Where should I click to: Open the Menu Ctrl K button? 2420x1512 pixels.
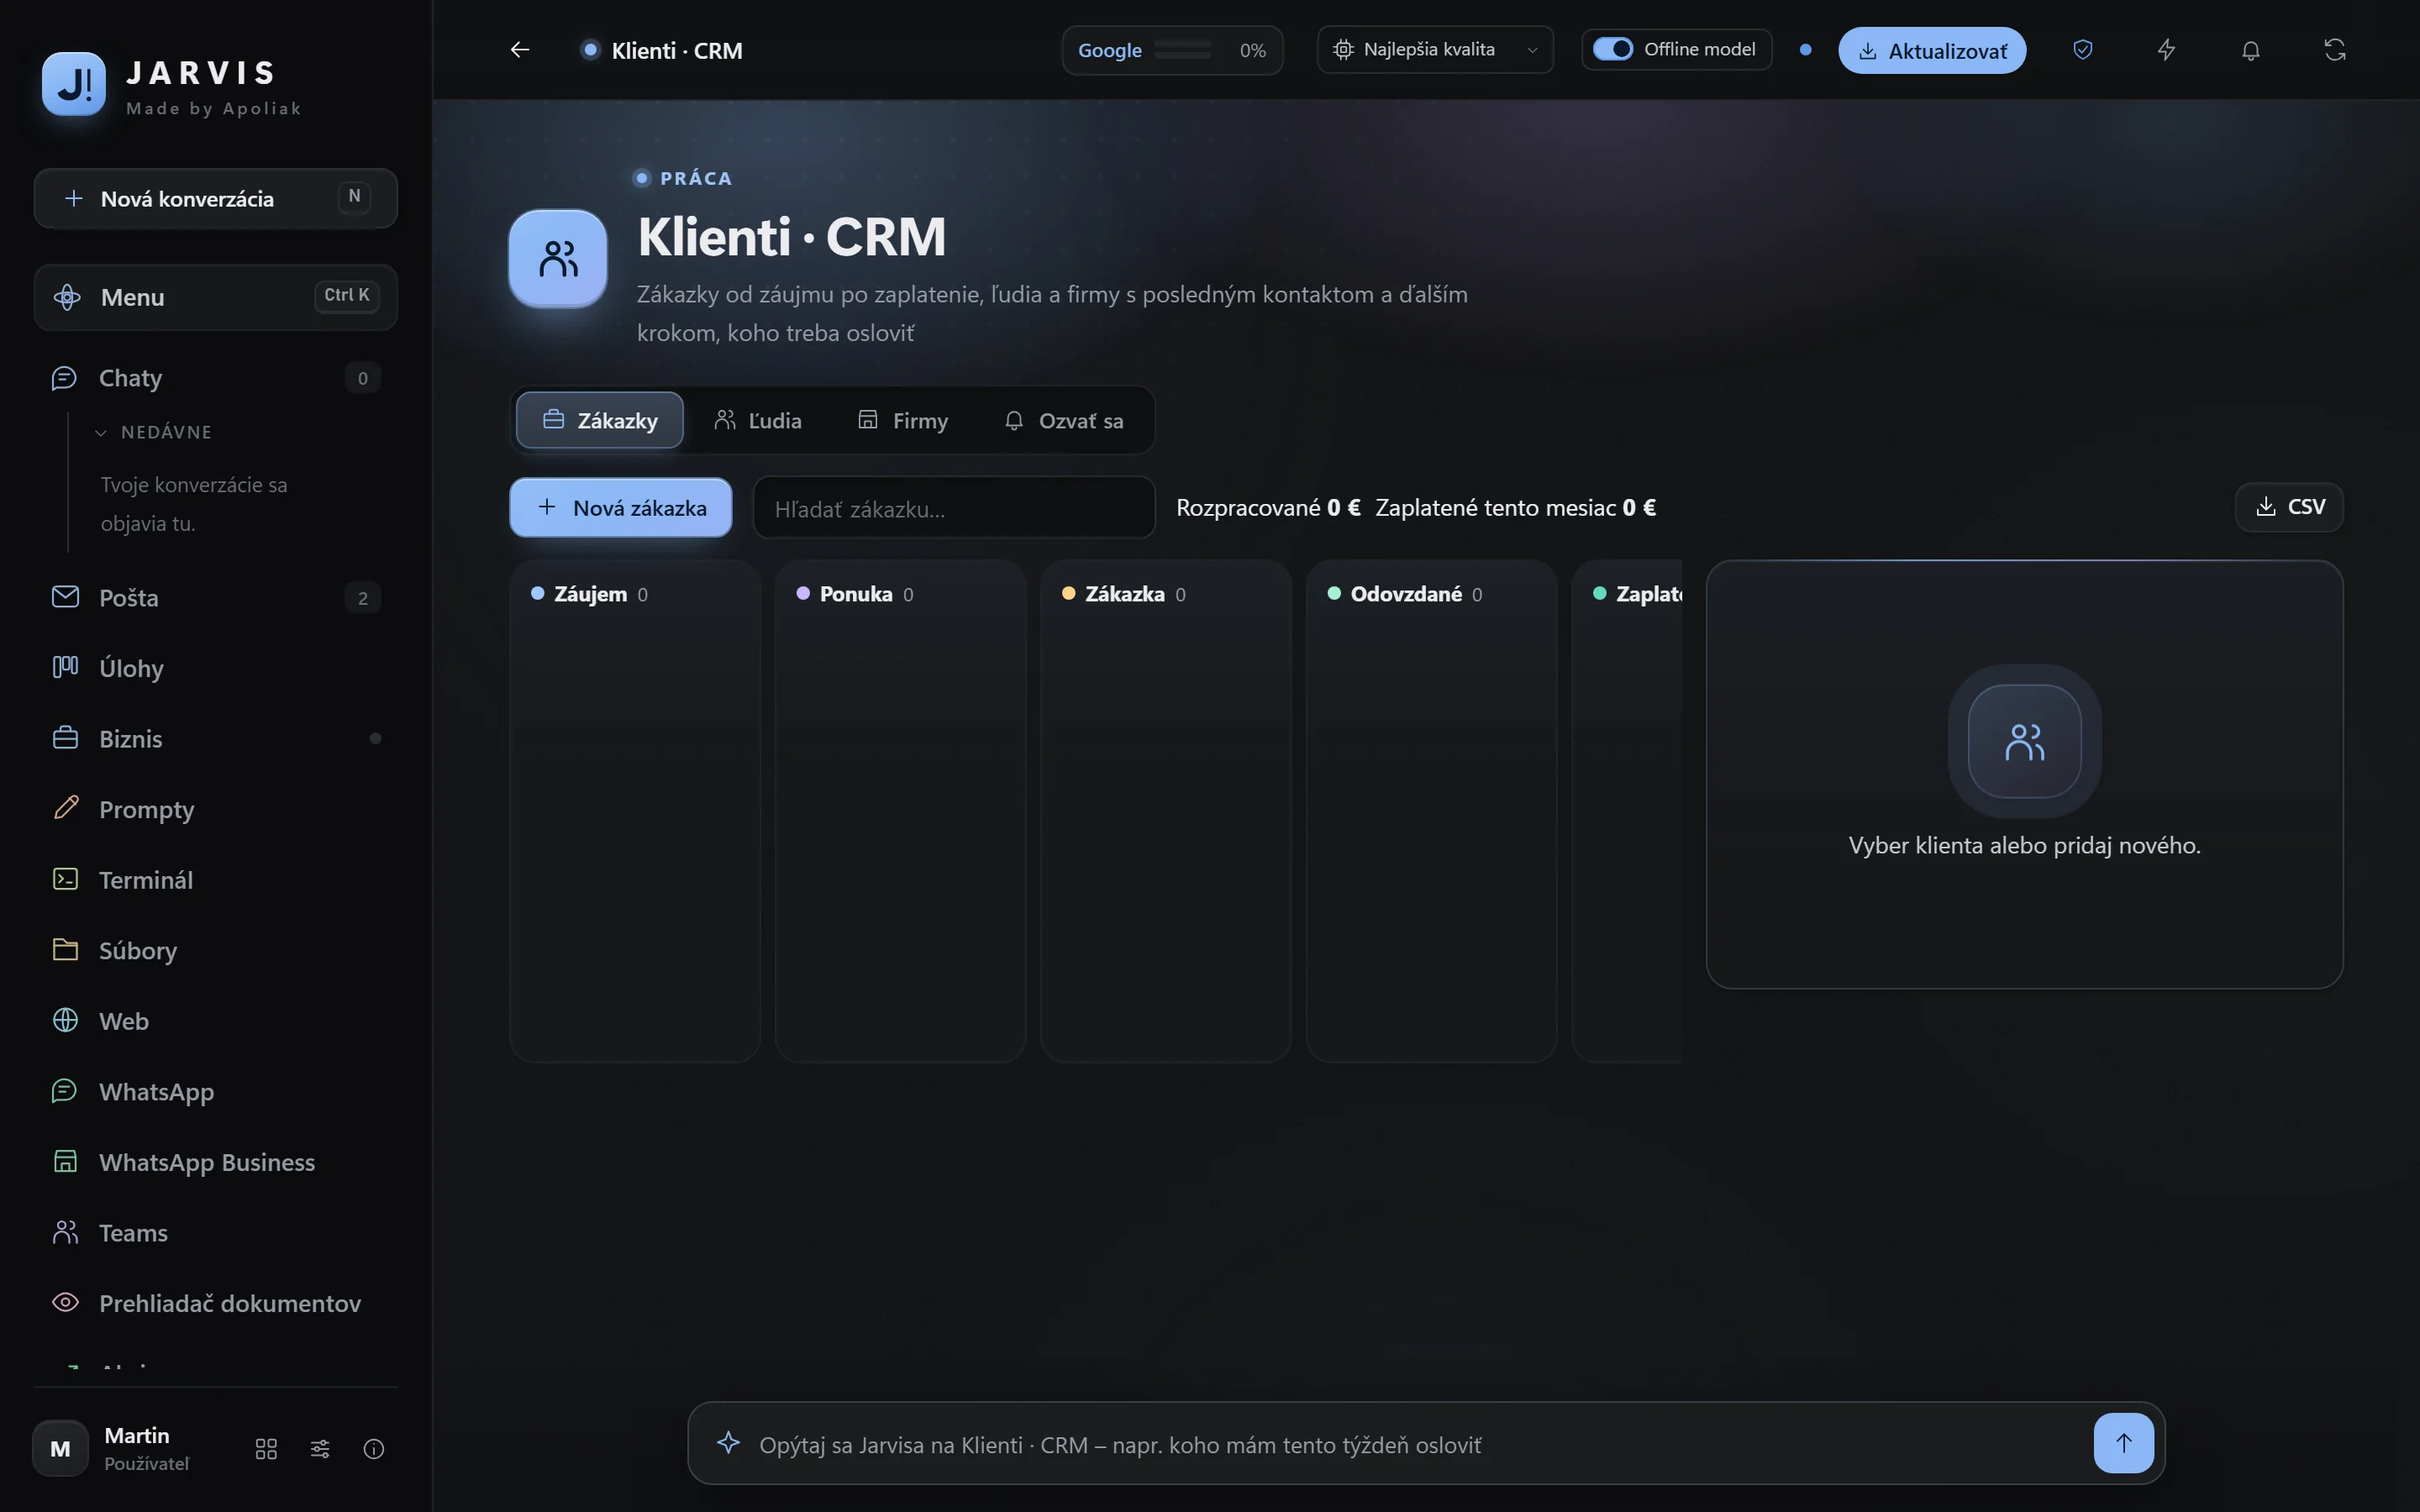[x=216, y=297]
